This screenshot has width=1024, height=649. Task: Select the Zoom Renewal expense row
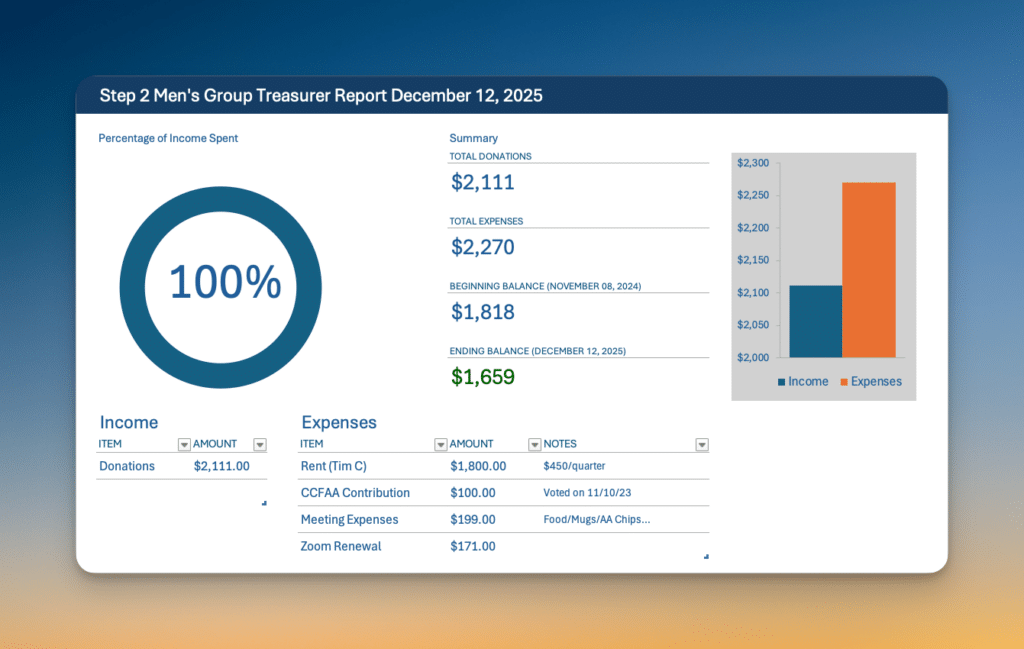pos(341,546)
